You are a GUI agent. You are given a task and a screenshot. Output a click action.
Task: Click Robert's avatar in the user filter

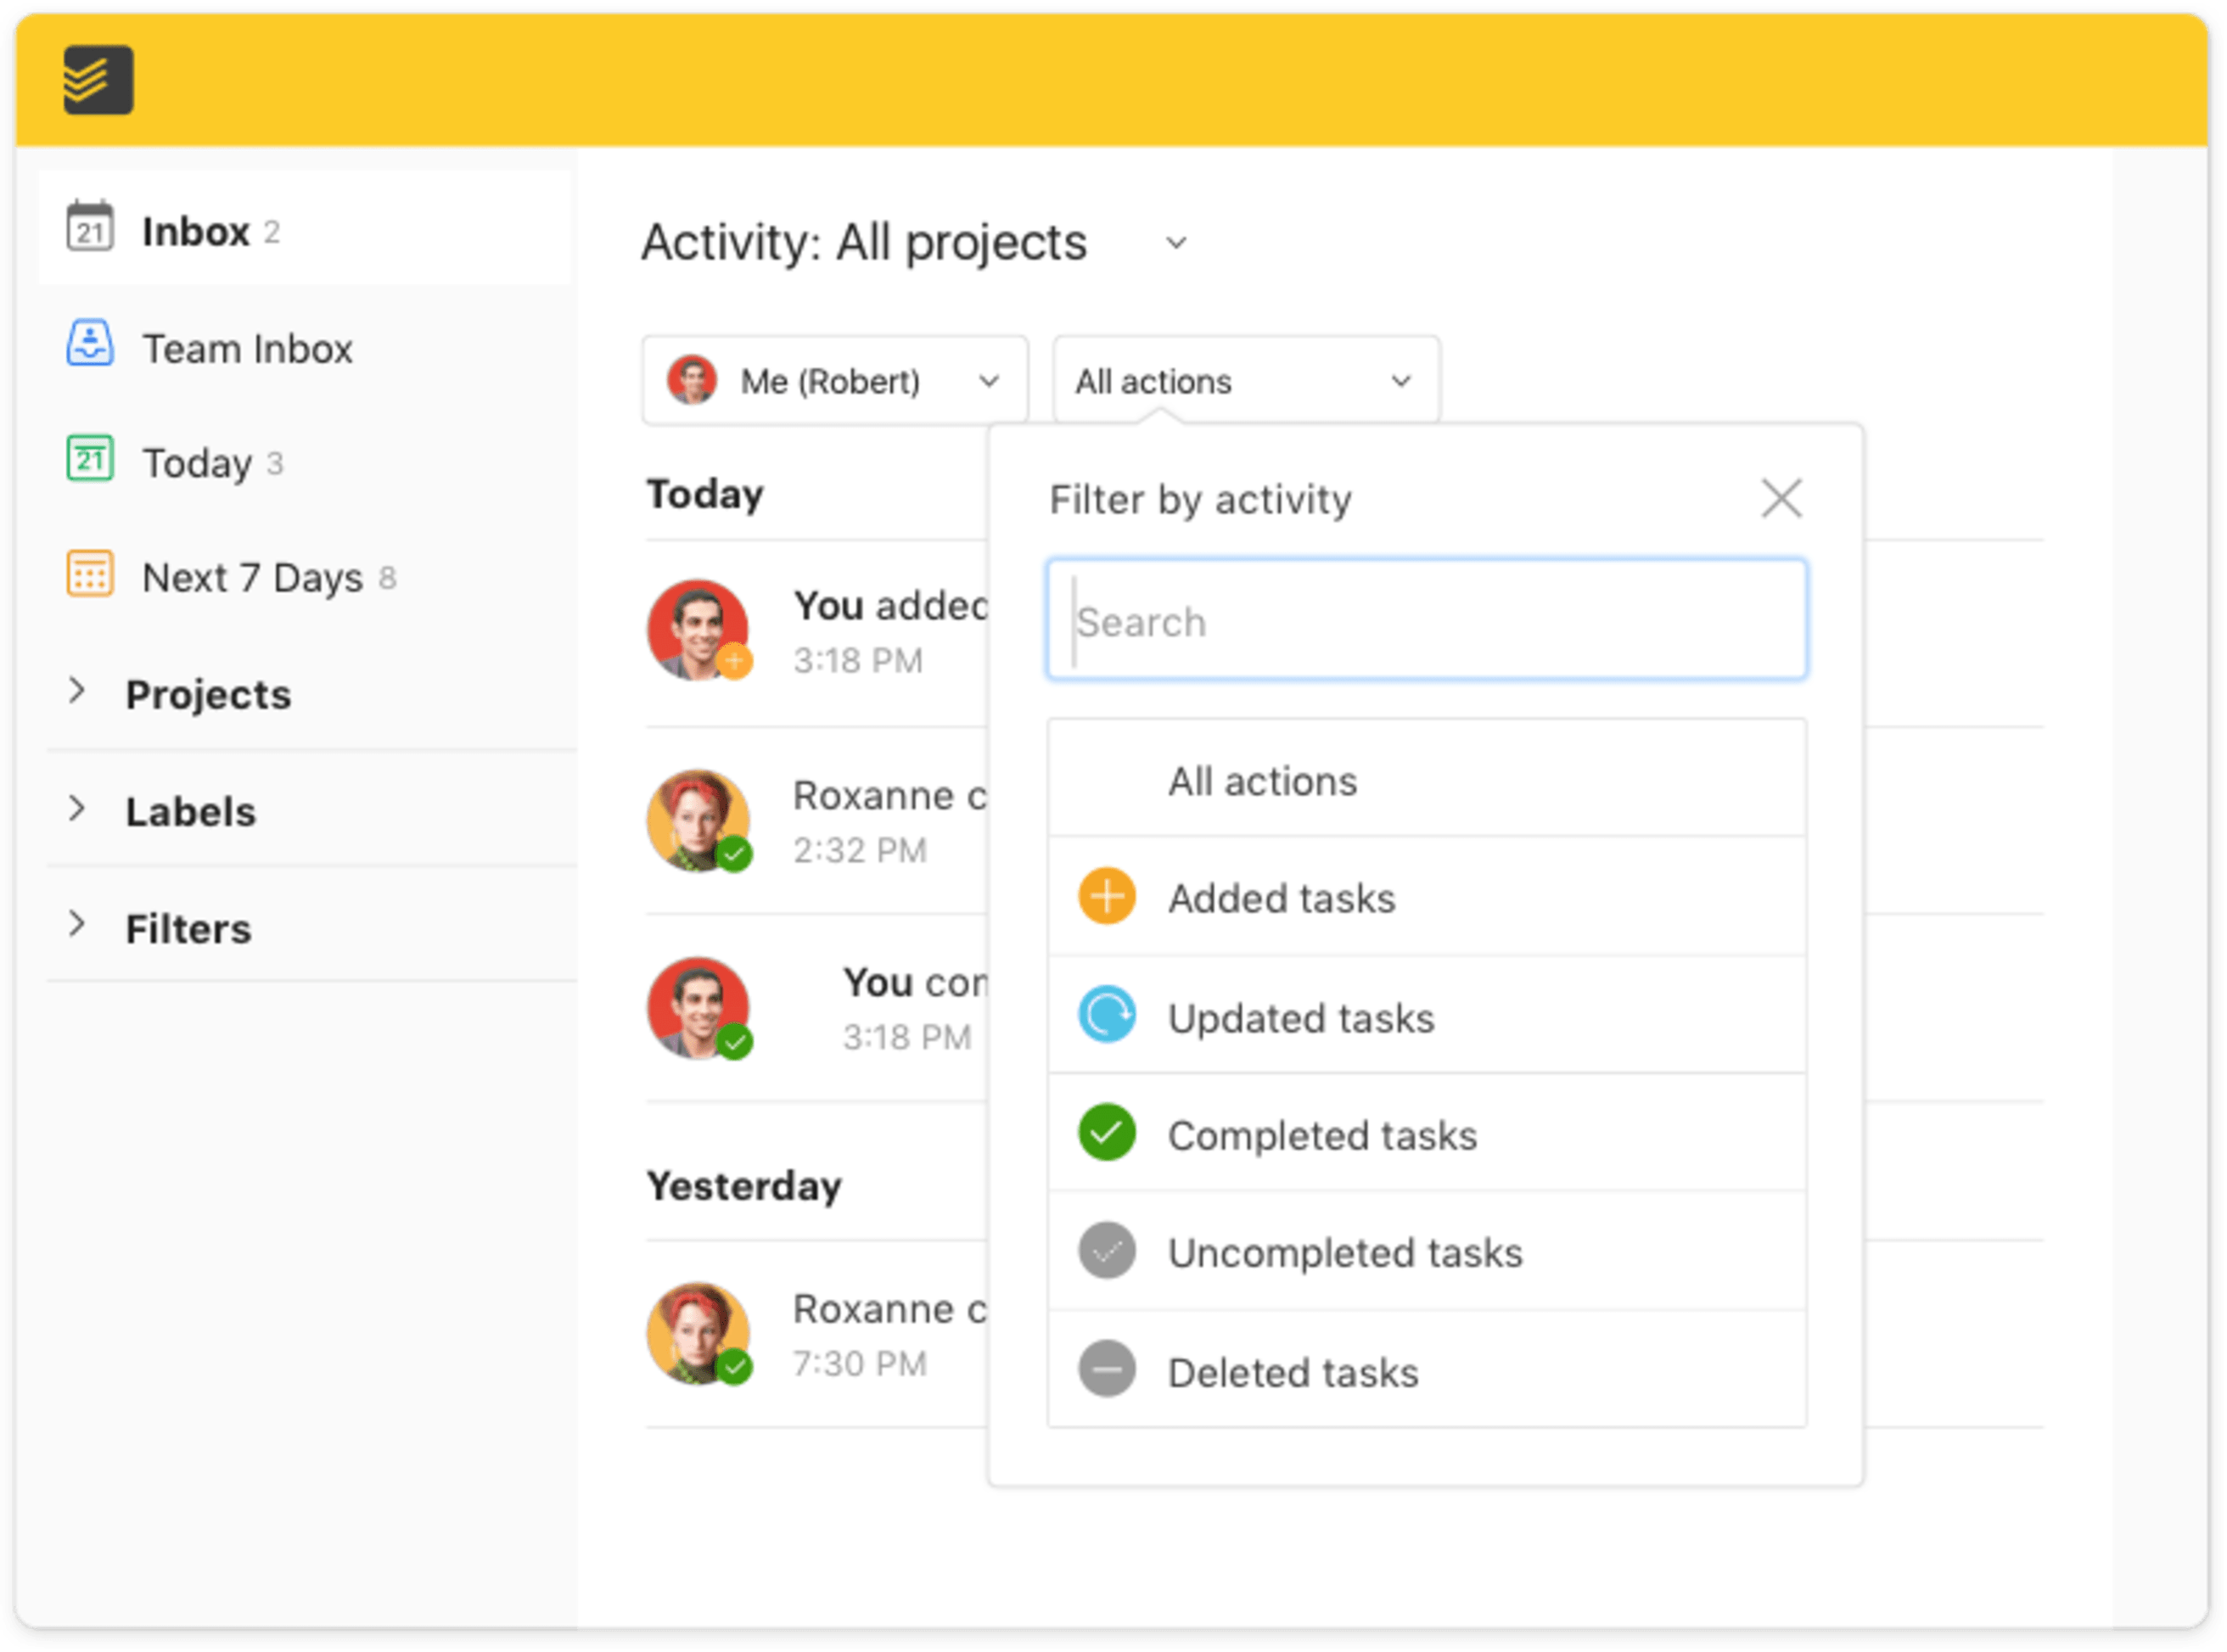coord(692,381)
